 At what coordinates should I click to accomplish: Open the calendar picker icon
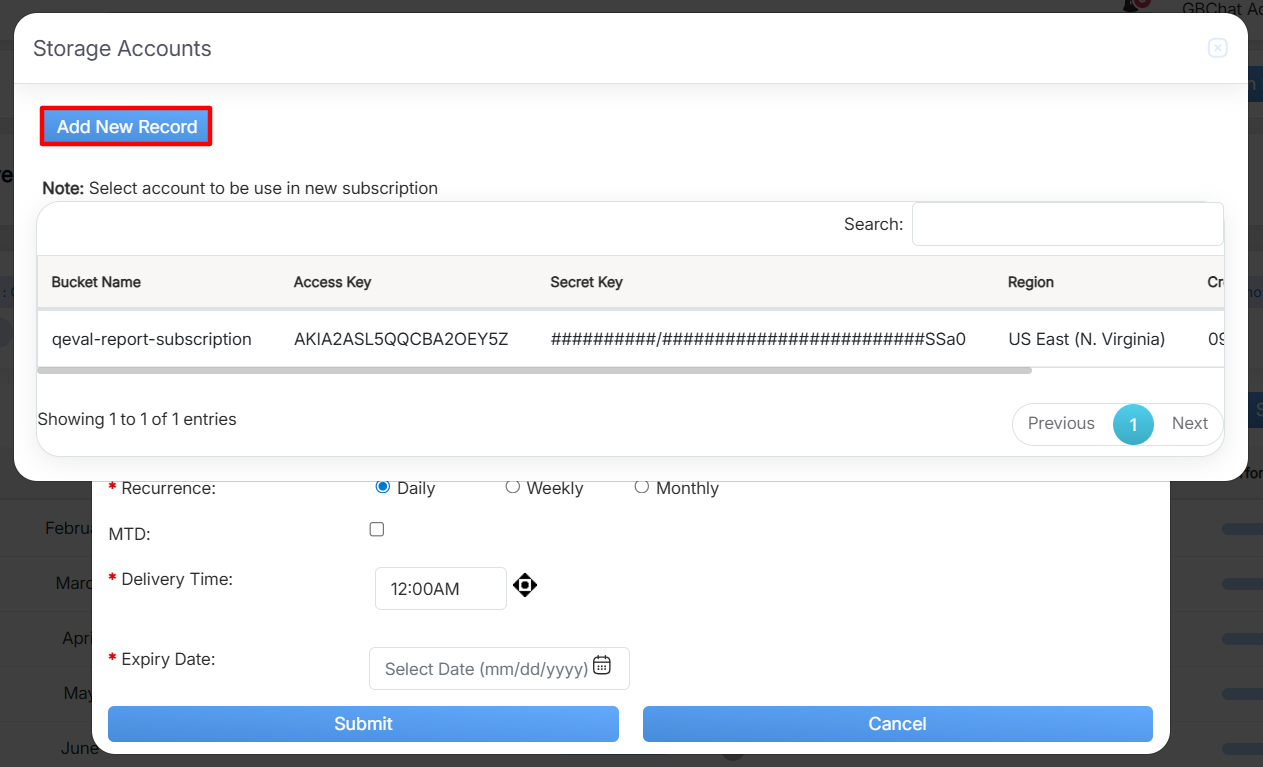[x=602, y=665]
